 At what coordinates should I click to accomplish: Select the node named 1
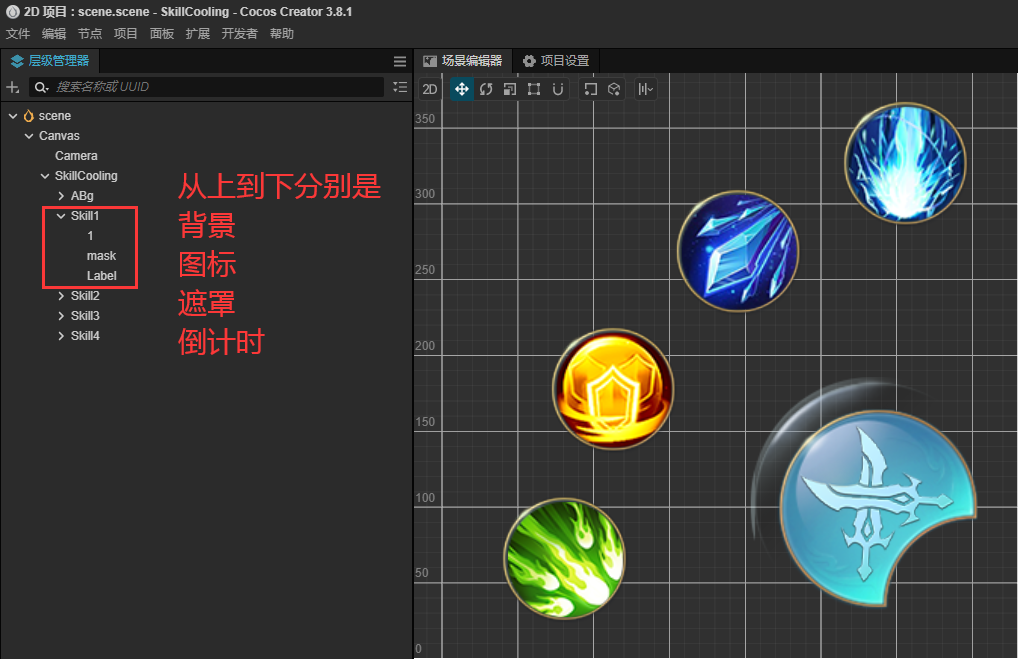coord(90,236)
